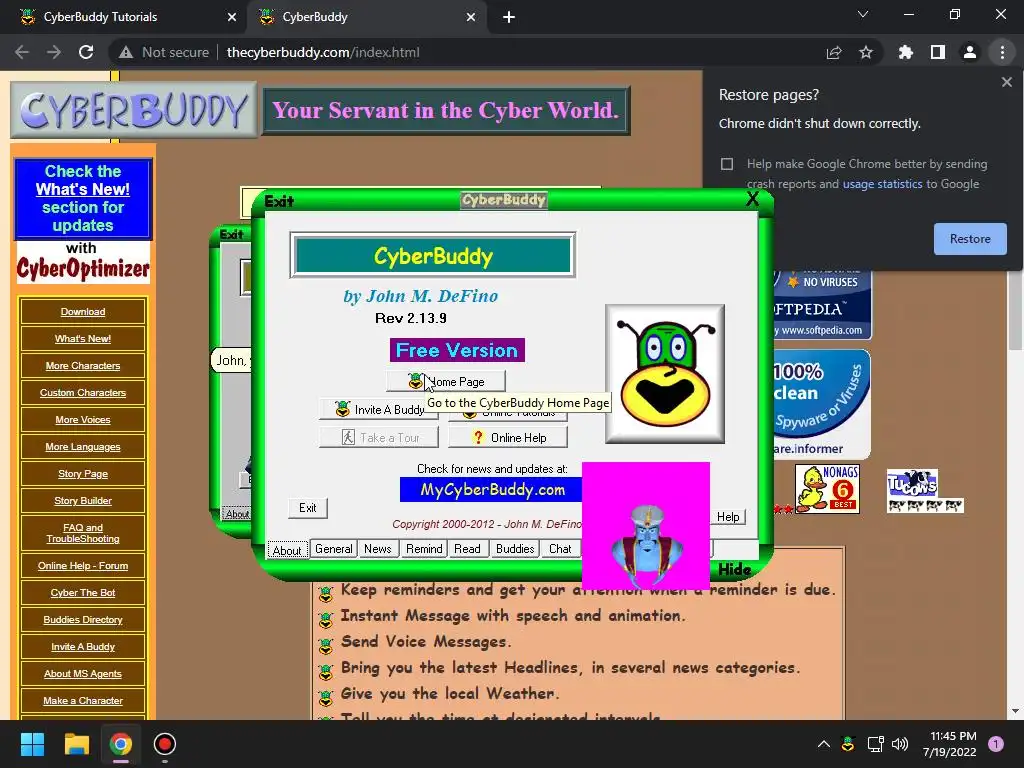Open the Invite A Buddy sidebar link
1024x768 pixels.
tap(83, 647)
